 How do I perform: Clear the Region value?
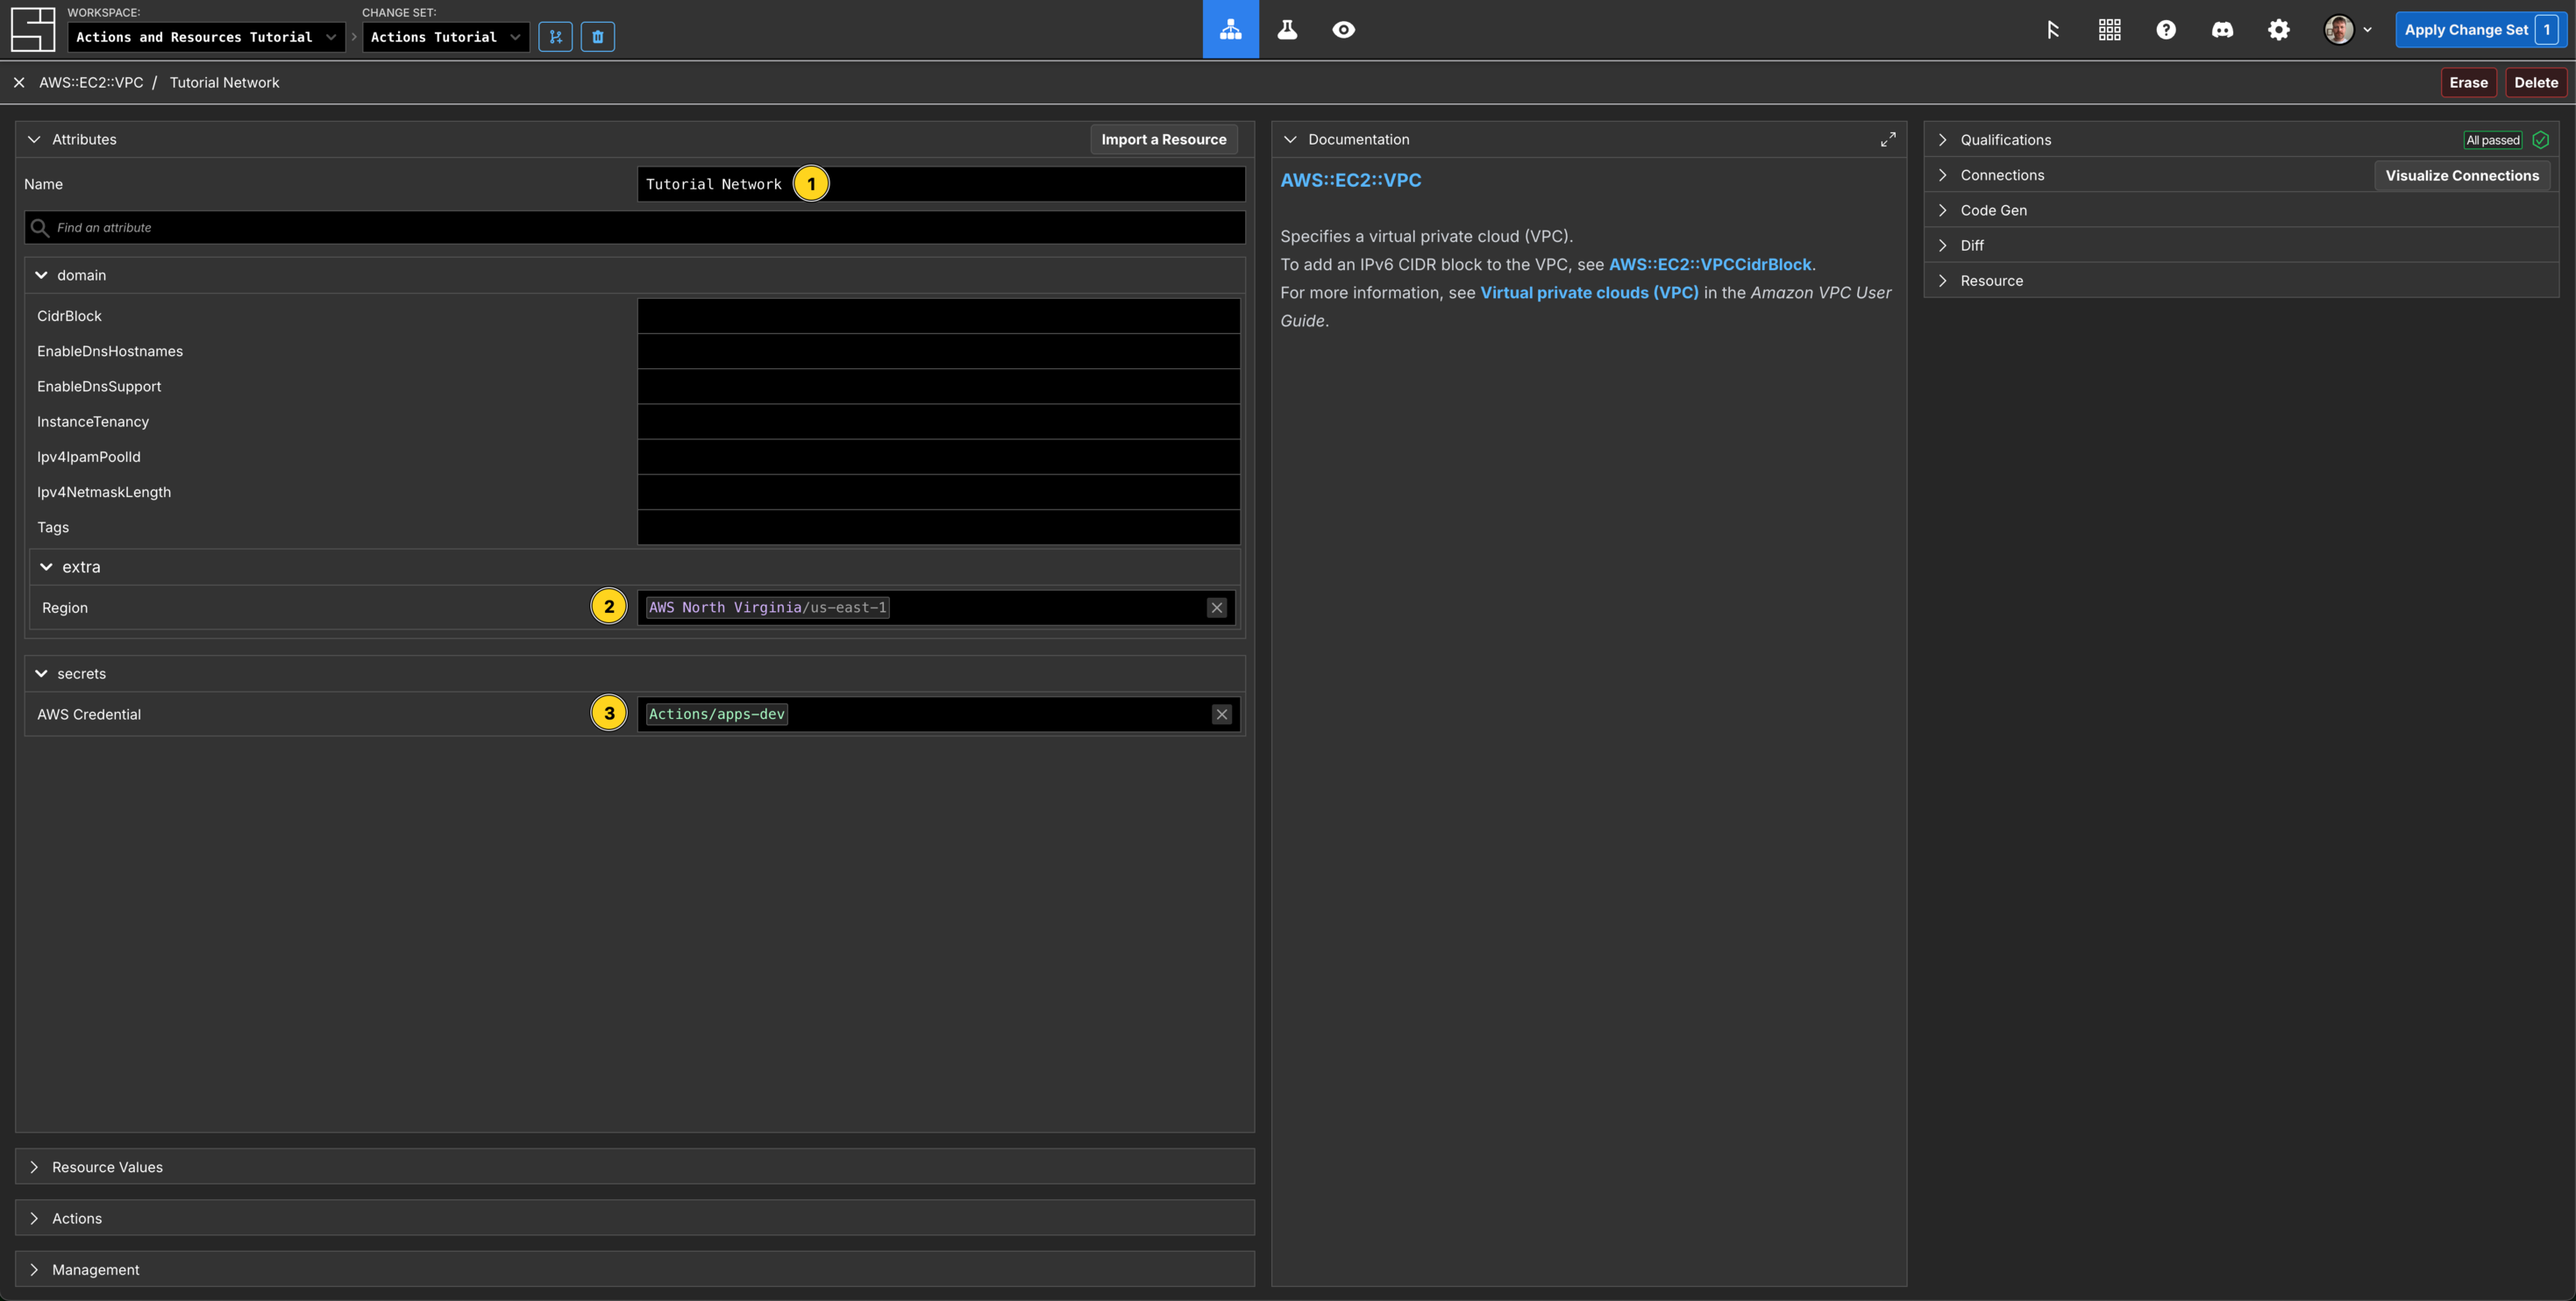pos(1216,607)
